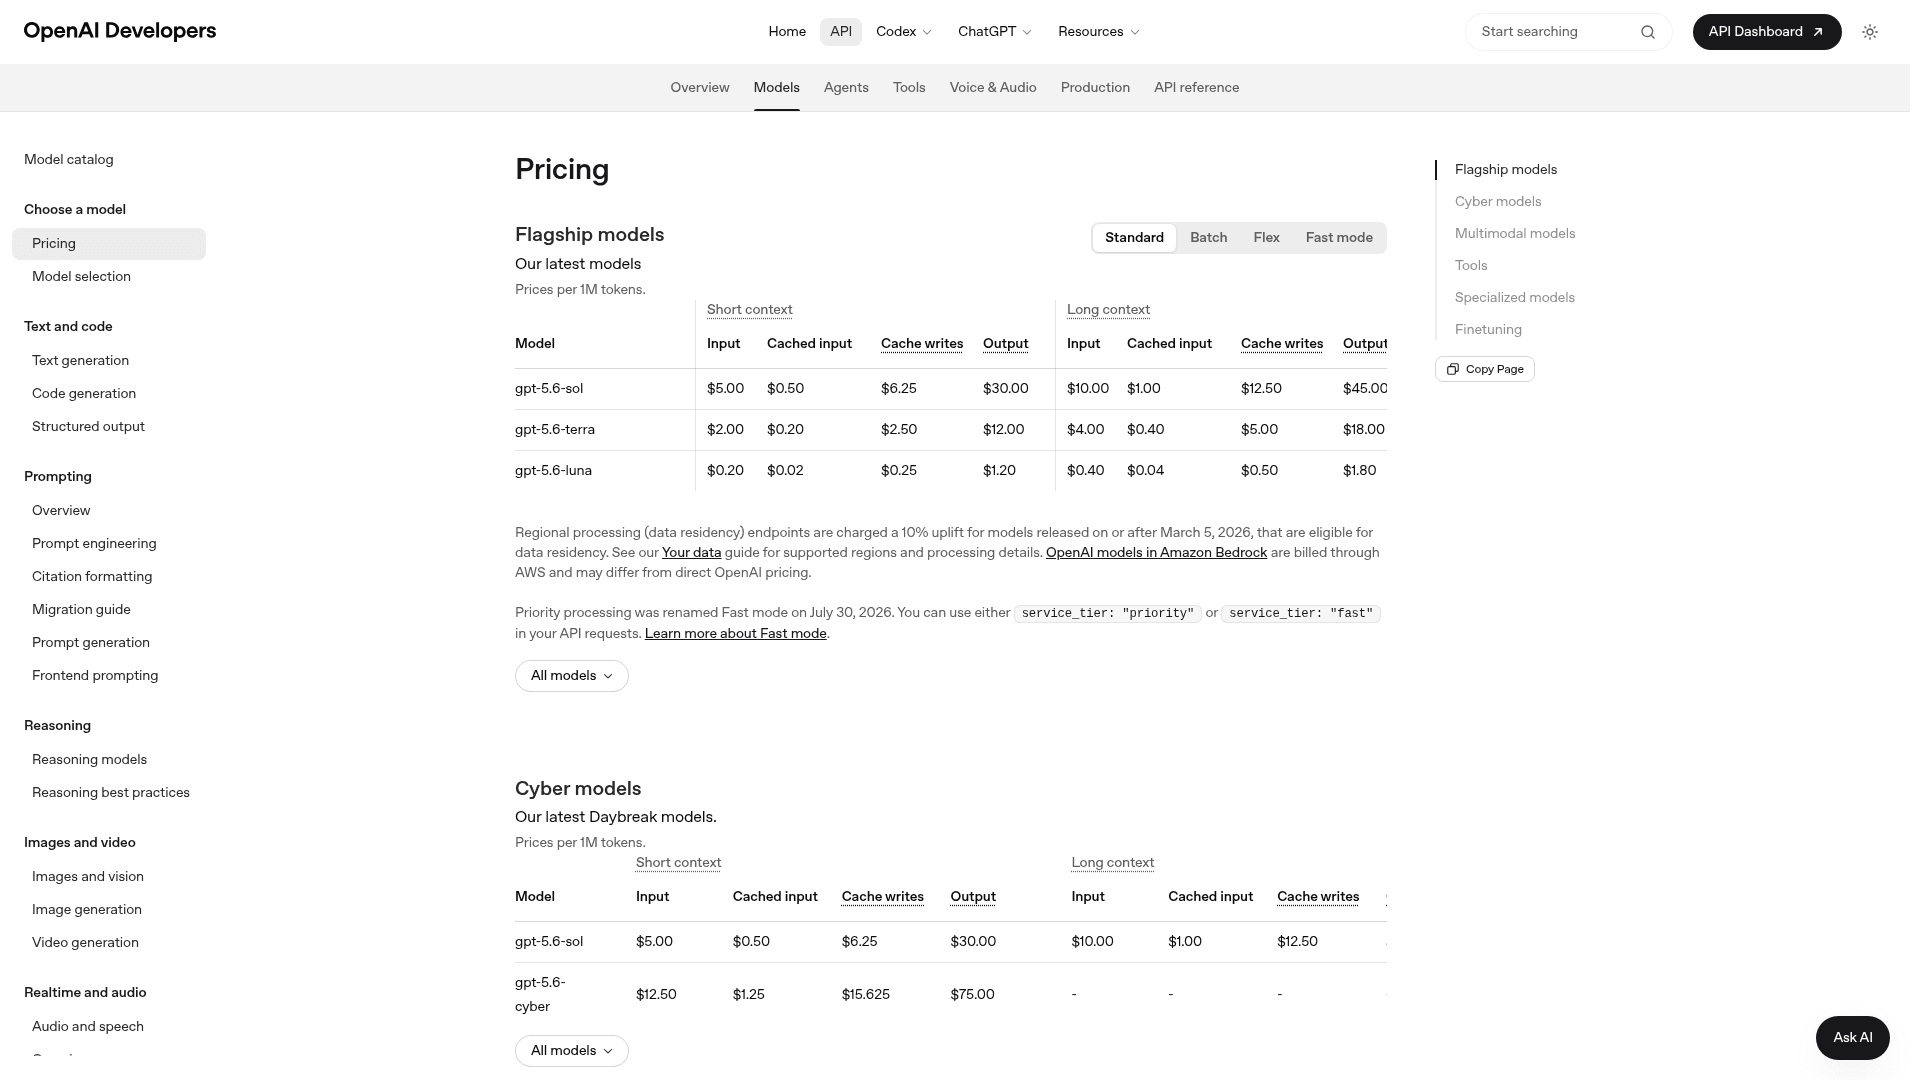Click the Copy Page button label

point(1495,369)
